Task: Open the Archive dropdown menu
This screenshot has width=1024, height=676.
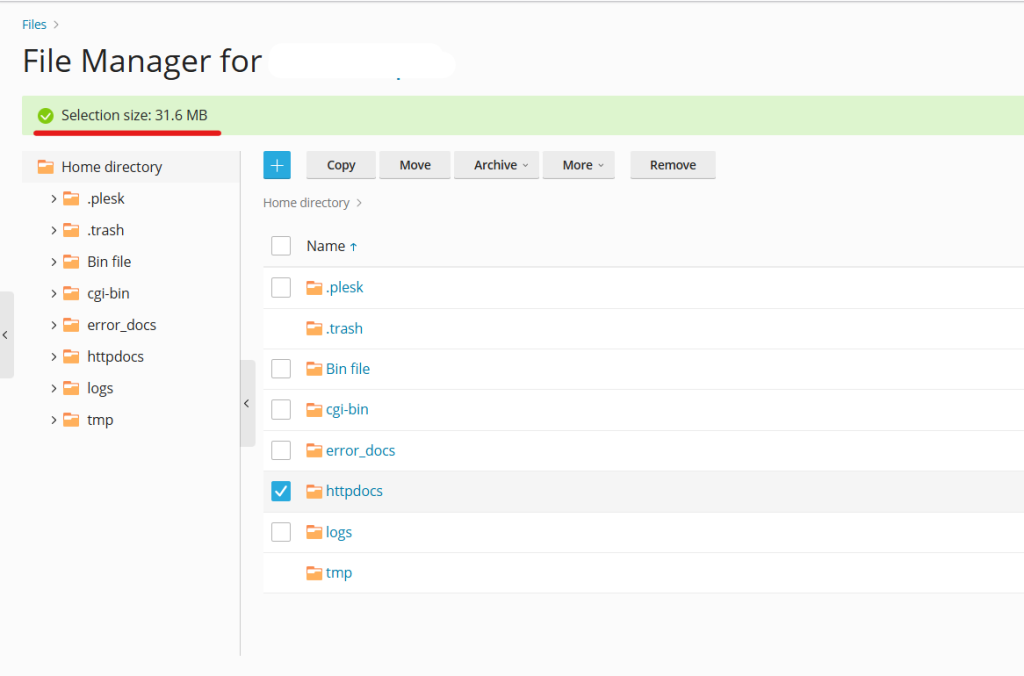Action: tap(496, 165)
